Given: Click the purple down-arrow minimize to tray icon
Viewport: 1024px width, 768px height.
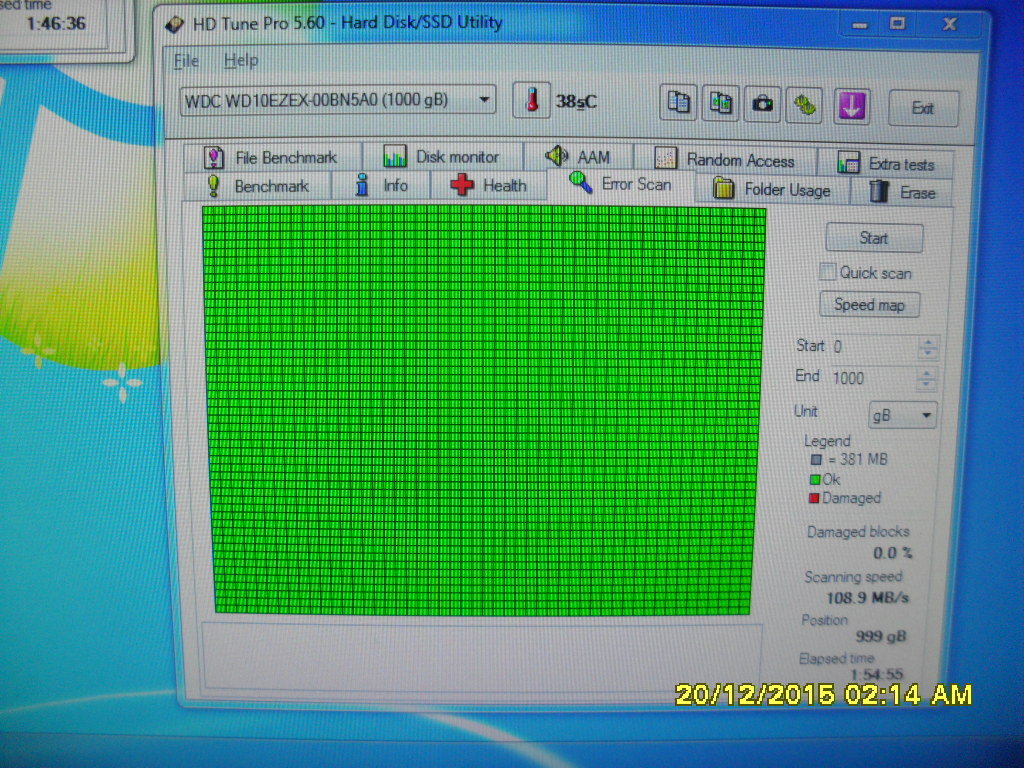Looking at the screenshot, I should point(852,105).
